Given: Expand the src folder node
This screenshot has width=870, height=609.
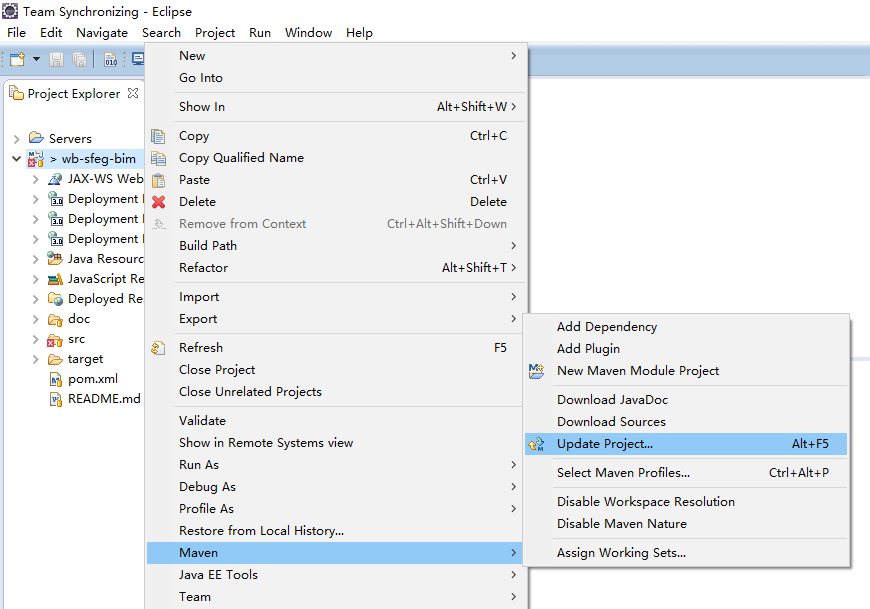Looking at the screenshot, I should [x=36, y=339].
